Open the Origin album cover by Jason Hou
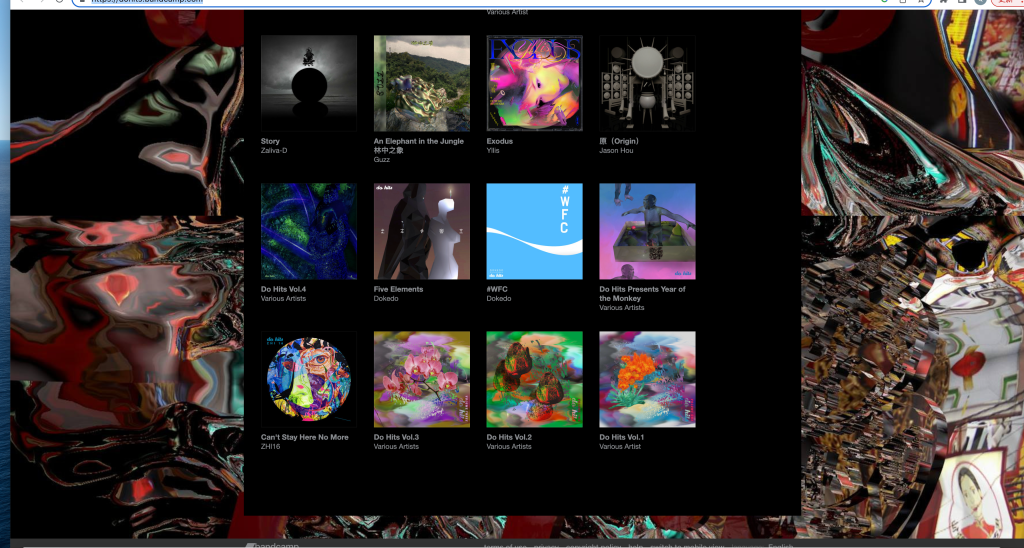1024x548 pixels. click(x=647, y=83)
